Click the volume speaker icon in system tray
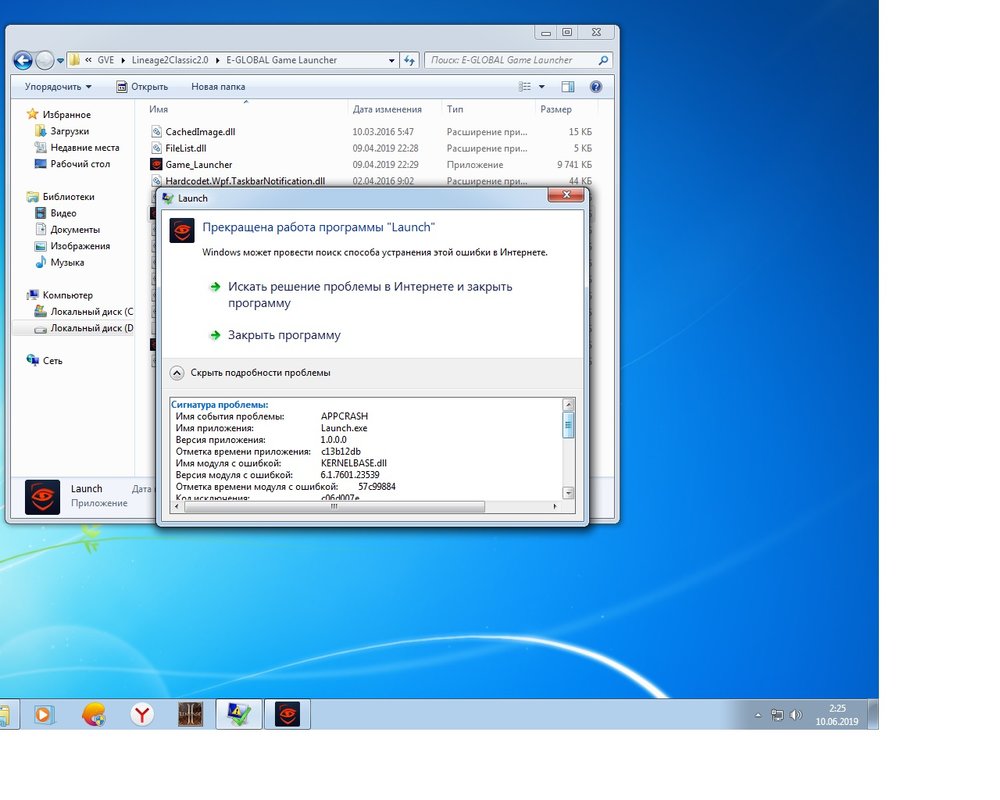This screenshot has height=800, width=1000. pyautogui.click(x=796, y=715)
